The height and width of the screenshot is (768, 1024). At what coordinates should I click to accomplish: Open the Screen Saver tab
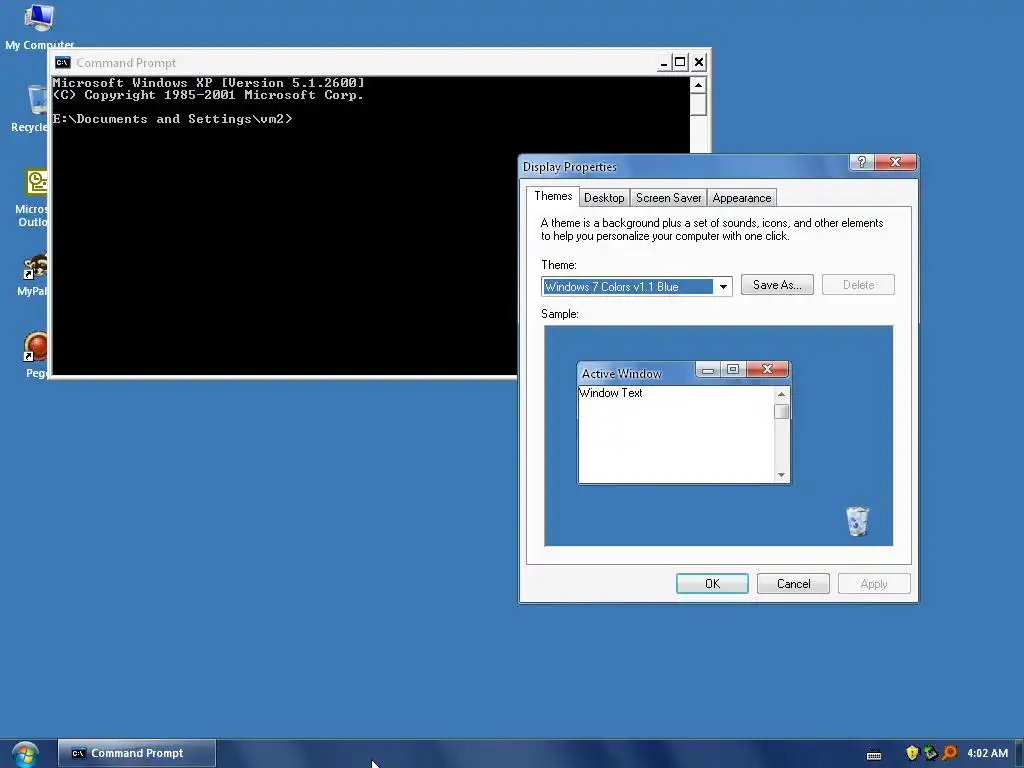(x=668, y=198)
